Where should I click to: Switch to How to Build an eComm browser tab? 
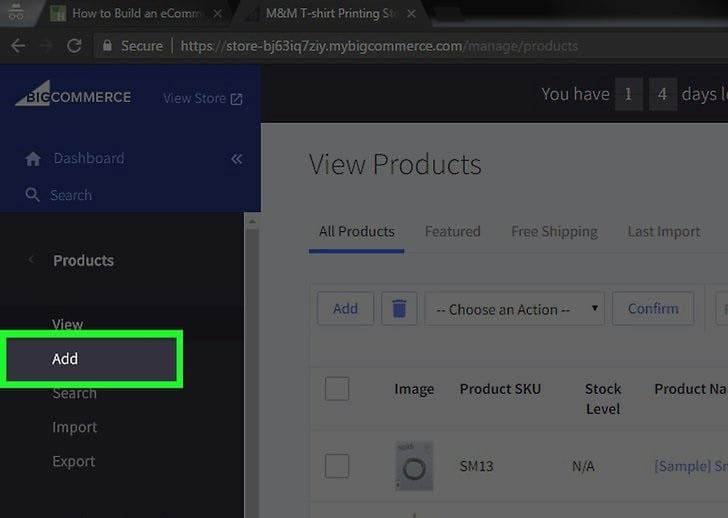click(136, 13)
